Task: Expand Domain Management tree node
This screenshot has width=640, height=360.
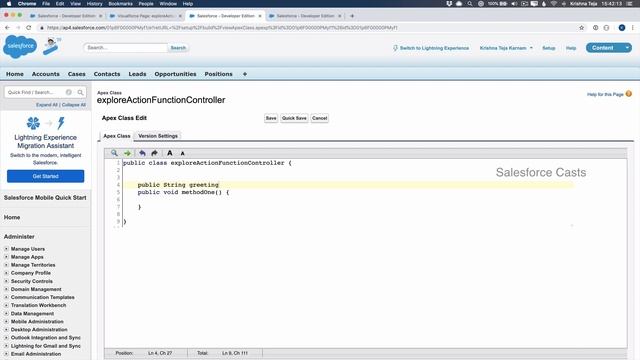Action: coord(6,289)
